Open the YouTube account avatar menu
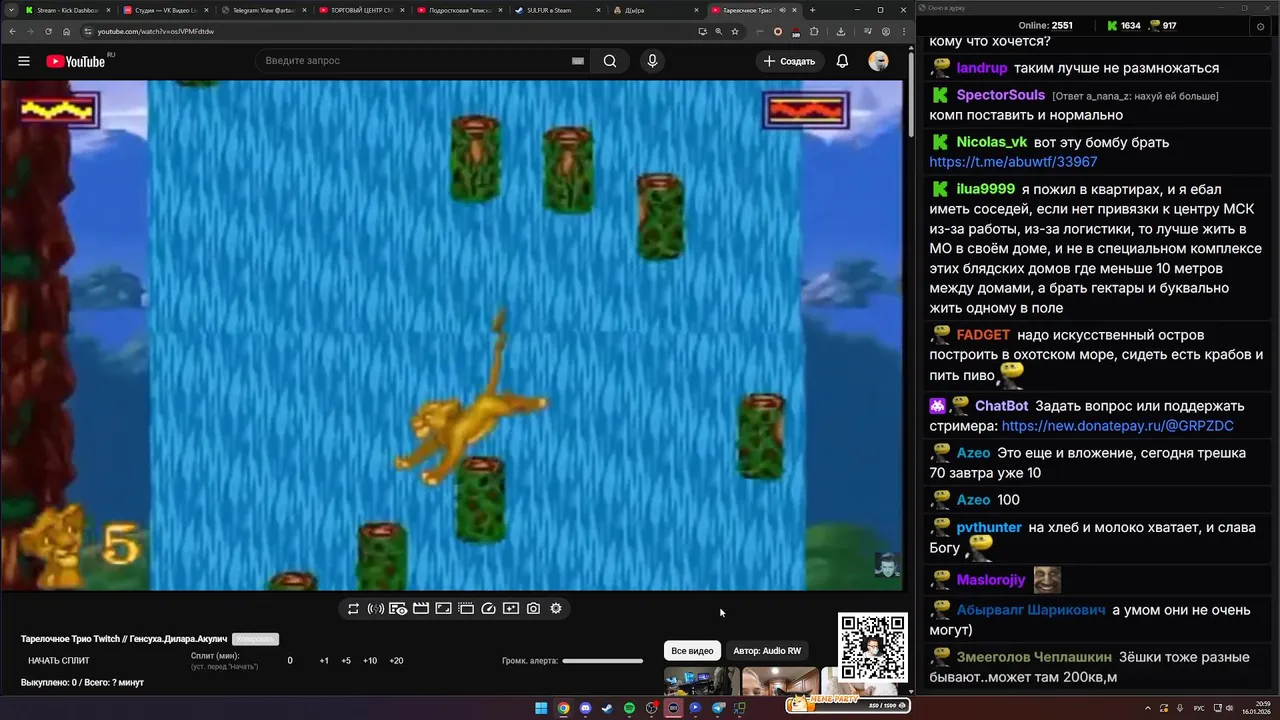 coord(878,61)
